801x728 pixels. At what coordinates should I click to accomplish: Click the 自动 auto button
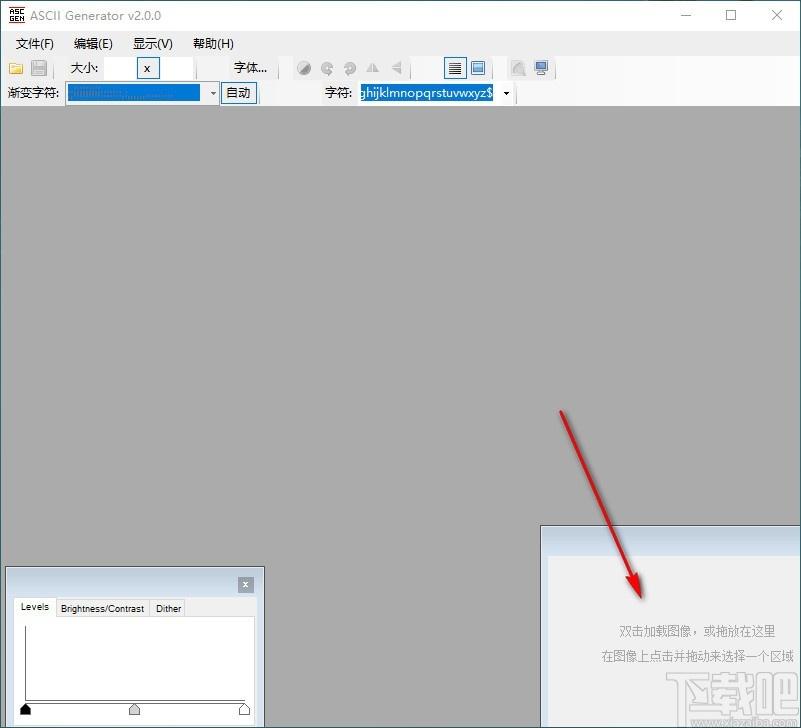[239, 93]
